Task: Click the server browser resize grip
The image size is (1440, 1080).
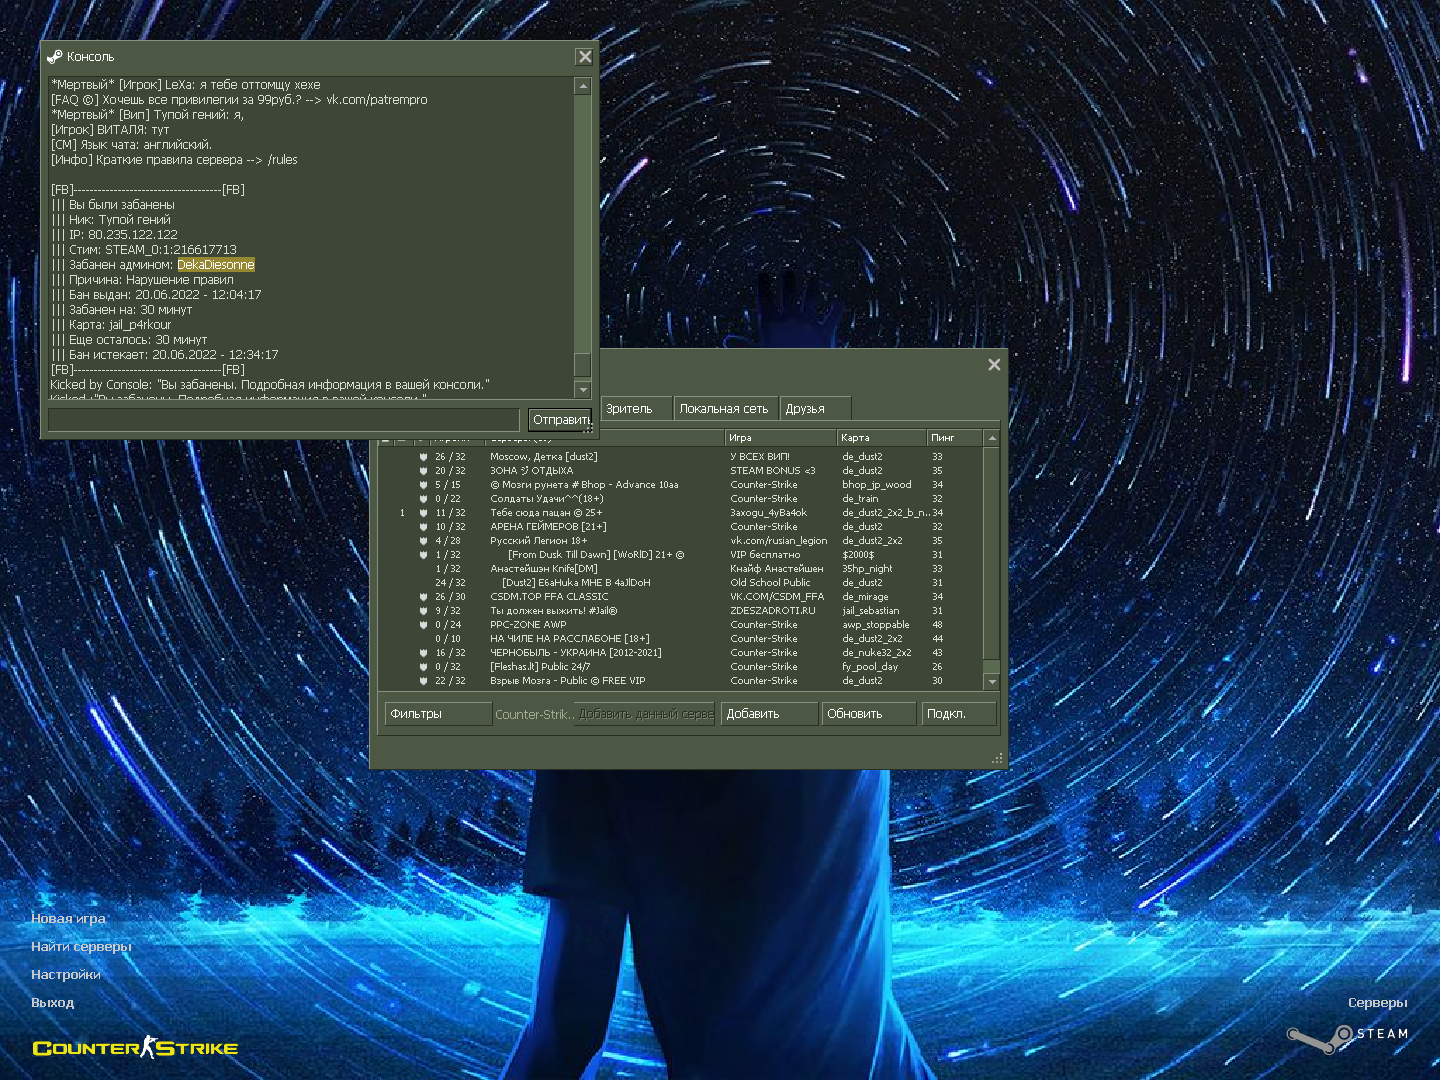Action: pos(997,759)
